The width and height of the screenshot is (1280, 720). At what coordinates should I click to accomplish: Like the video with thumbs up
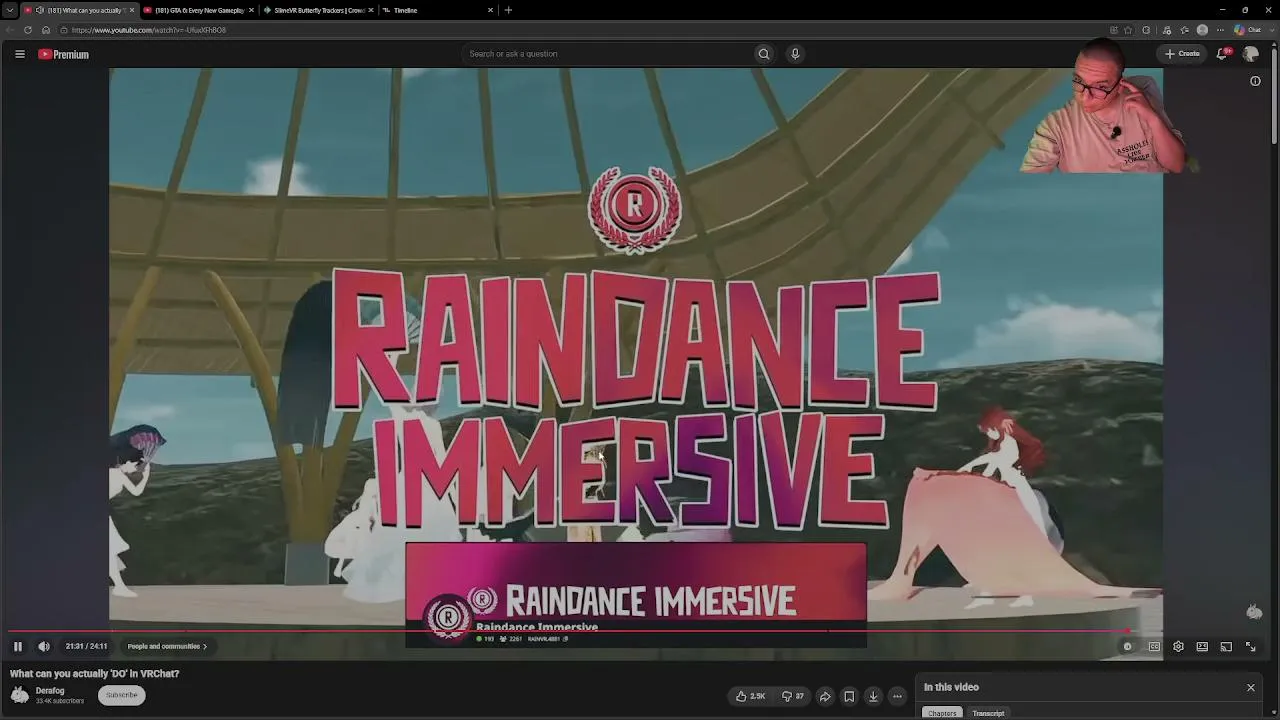pos(751,696)
